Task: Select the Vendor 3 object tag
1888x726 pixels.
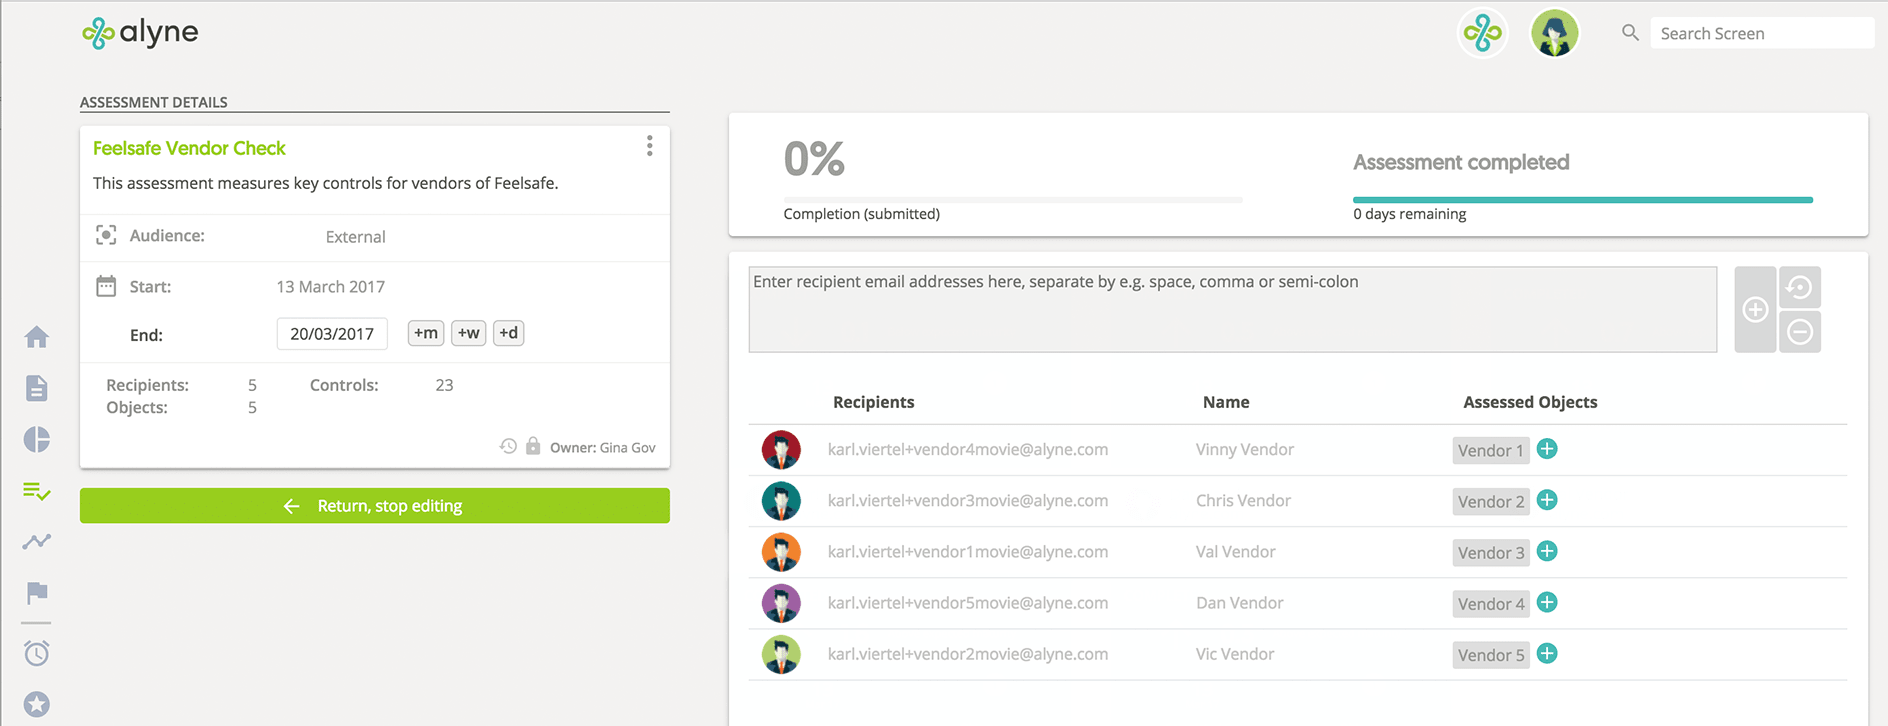Action: [x=1491, y=553]
